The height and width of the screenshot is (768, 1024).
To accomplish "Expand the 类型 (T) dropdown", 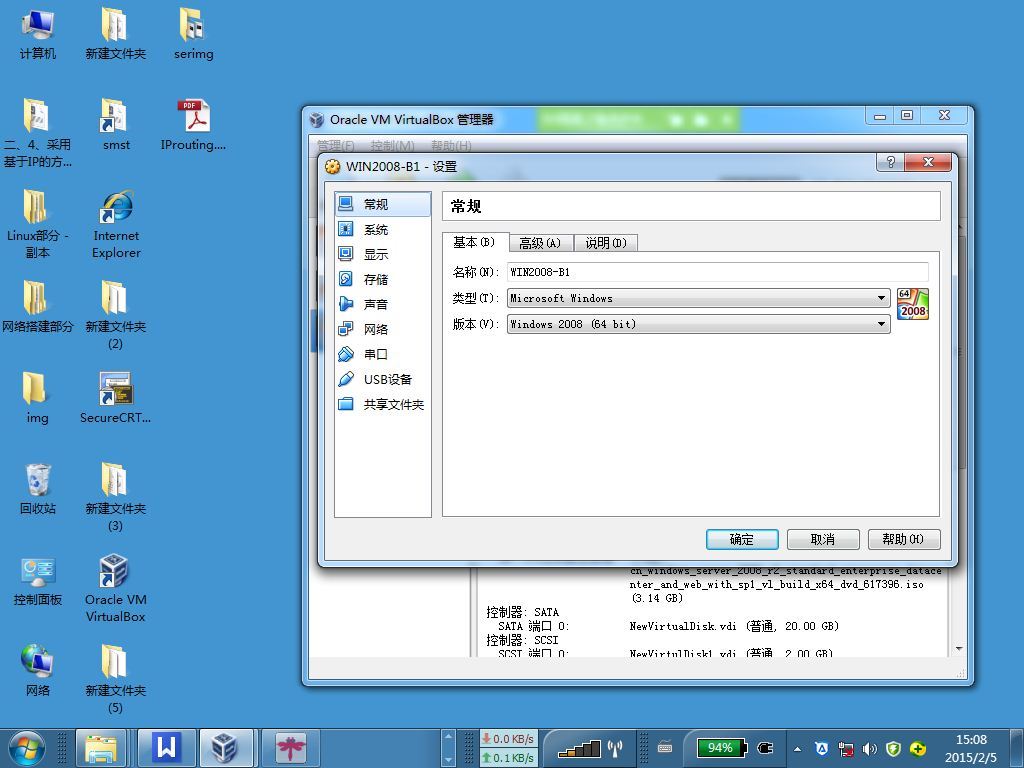I will coord(698,298).
